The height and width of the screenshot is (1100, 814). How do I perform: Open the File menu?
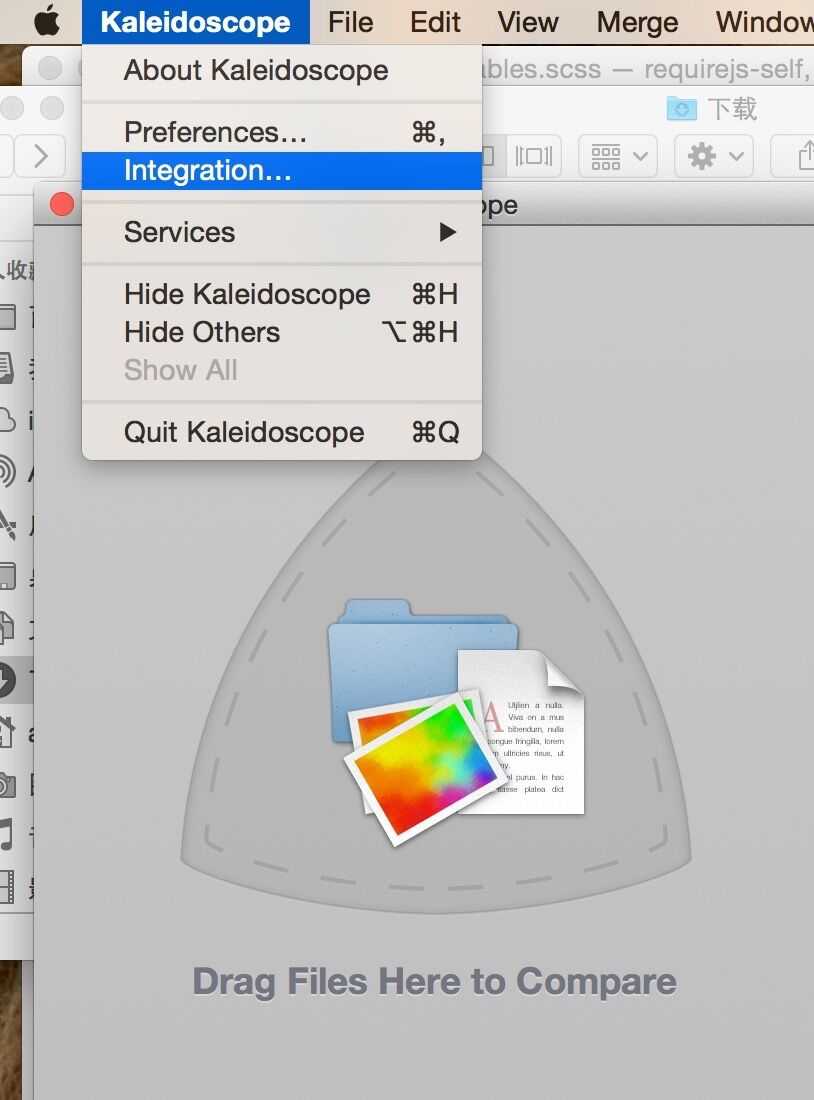(350, 22)
